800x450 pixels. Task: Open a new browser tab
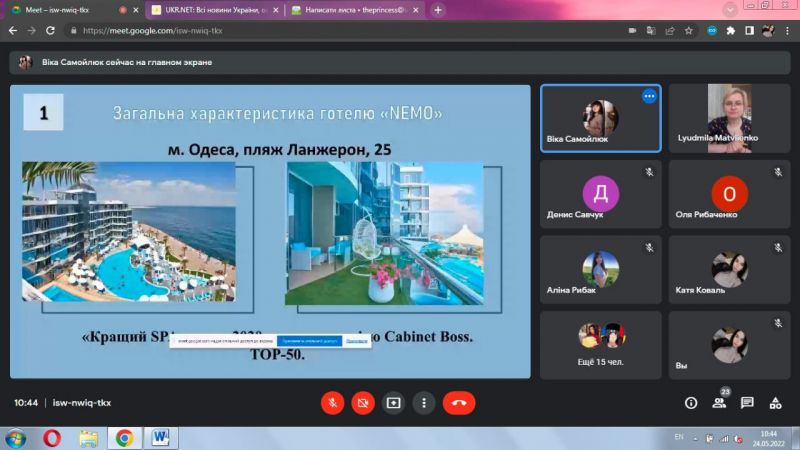[x=438, y=10]
